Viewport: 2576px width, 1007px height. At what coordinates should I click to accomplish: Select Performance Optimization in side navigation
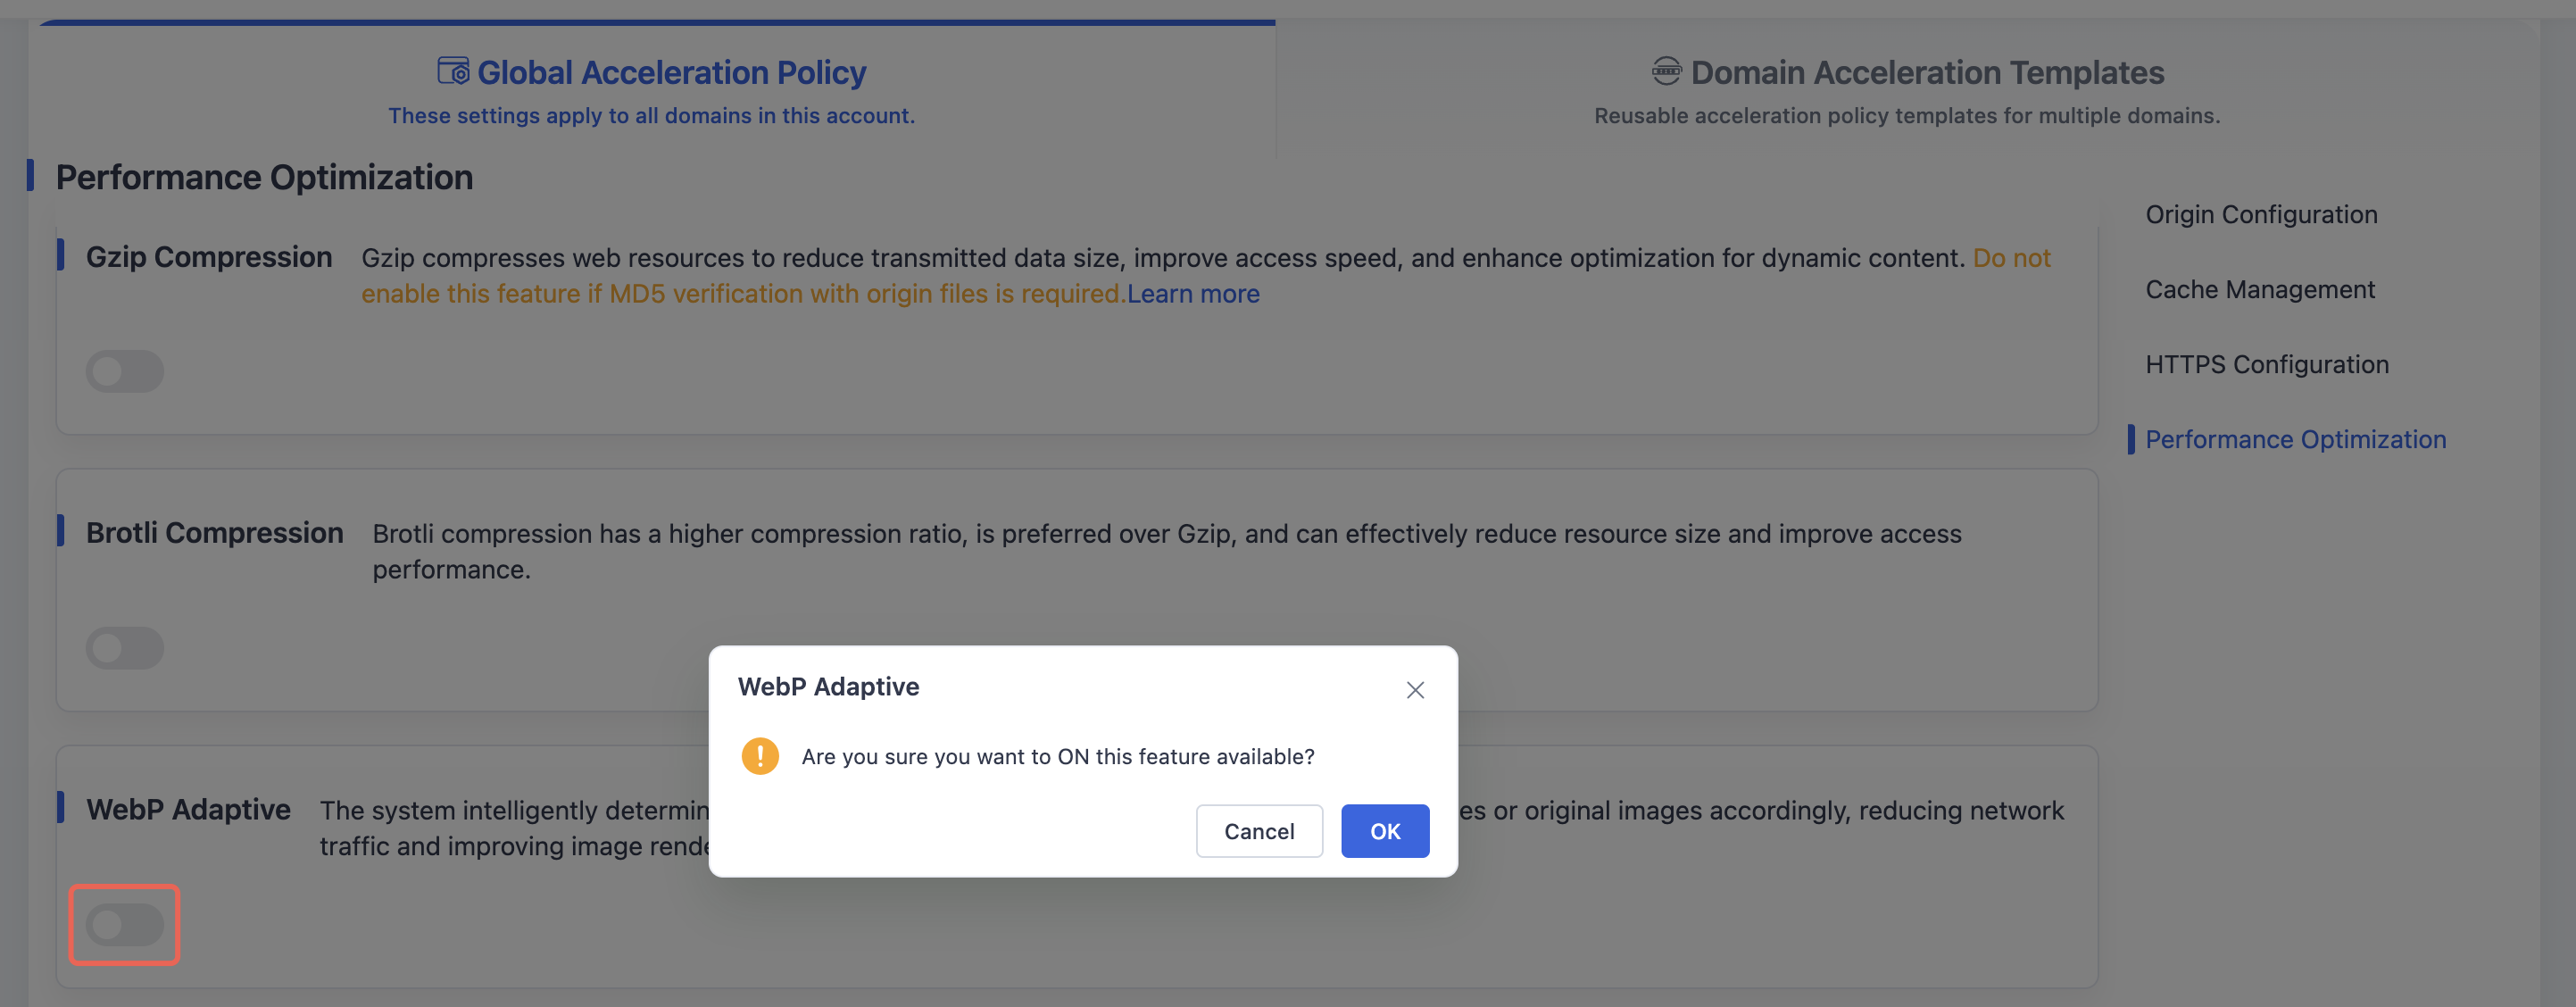[x=2295, y=439]
